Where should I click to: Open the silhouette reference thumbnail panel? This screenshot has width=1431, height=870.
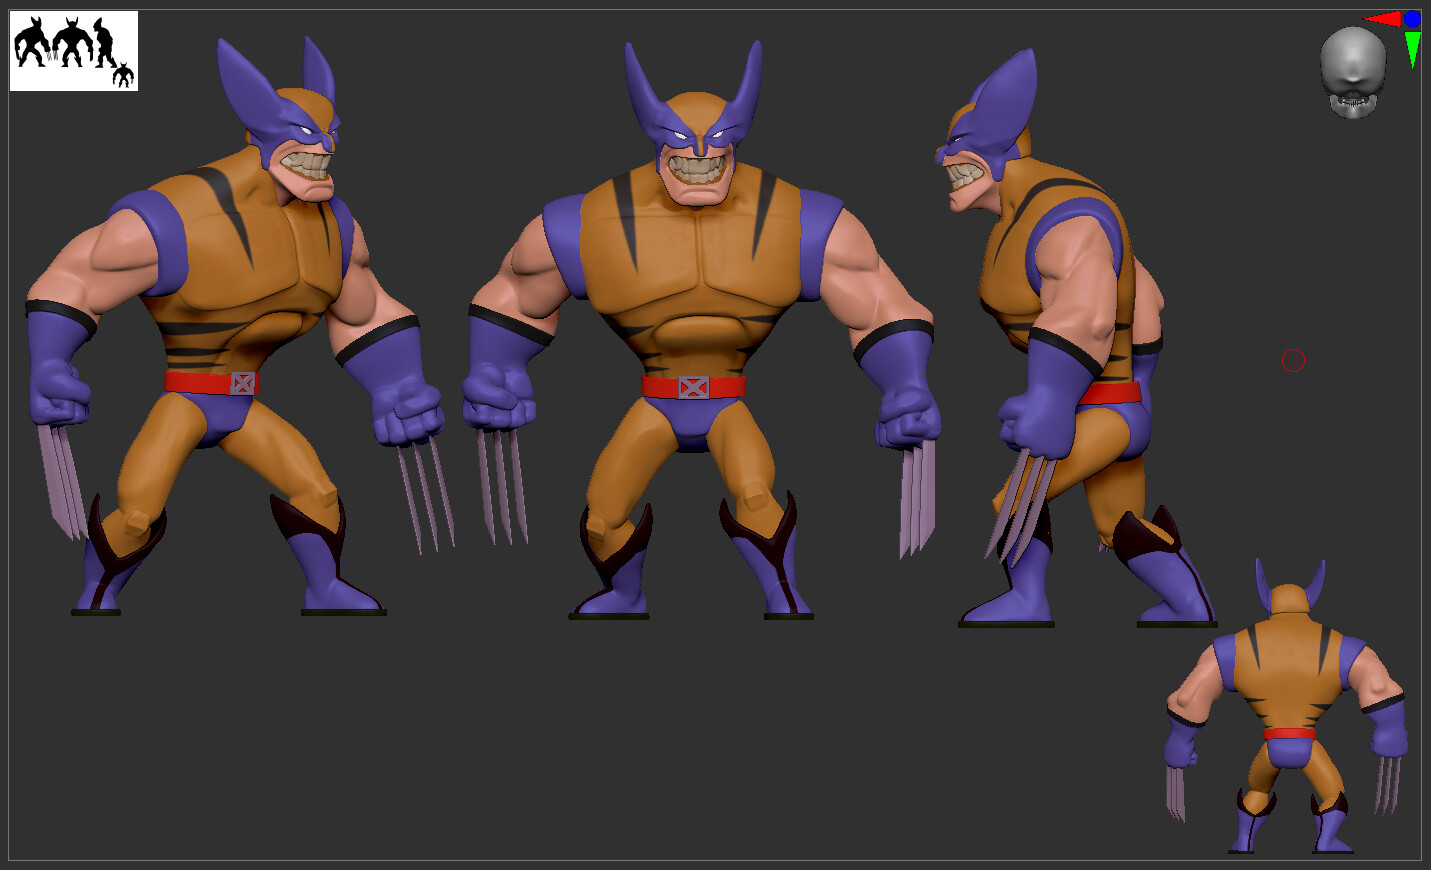(x=73, y=50)
